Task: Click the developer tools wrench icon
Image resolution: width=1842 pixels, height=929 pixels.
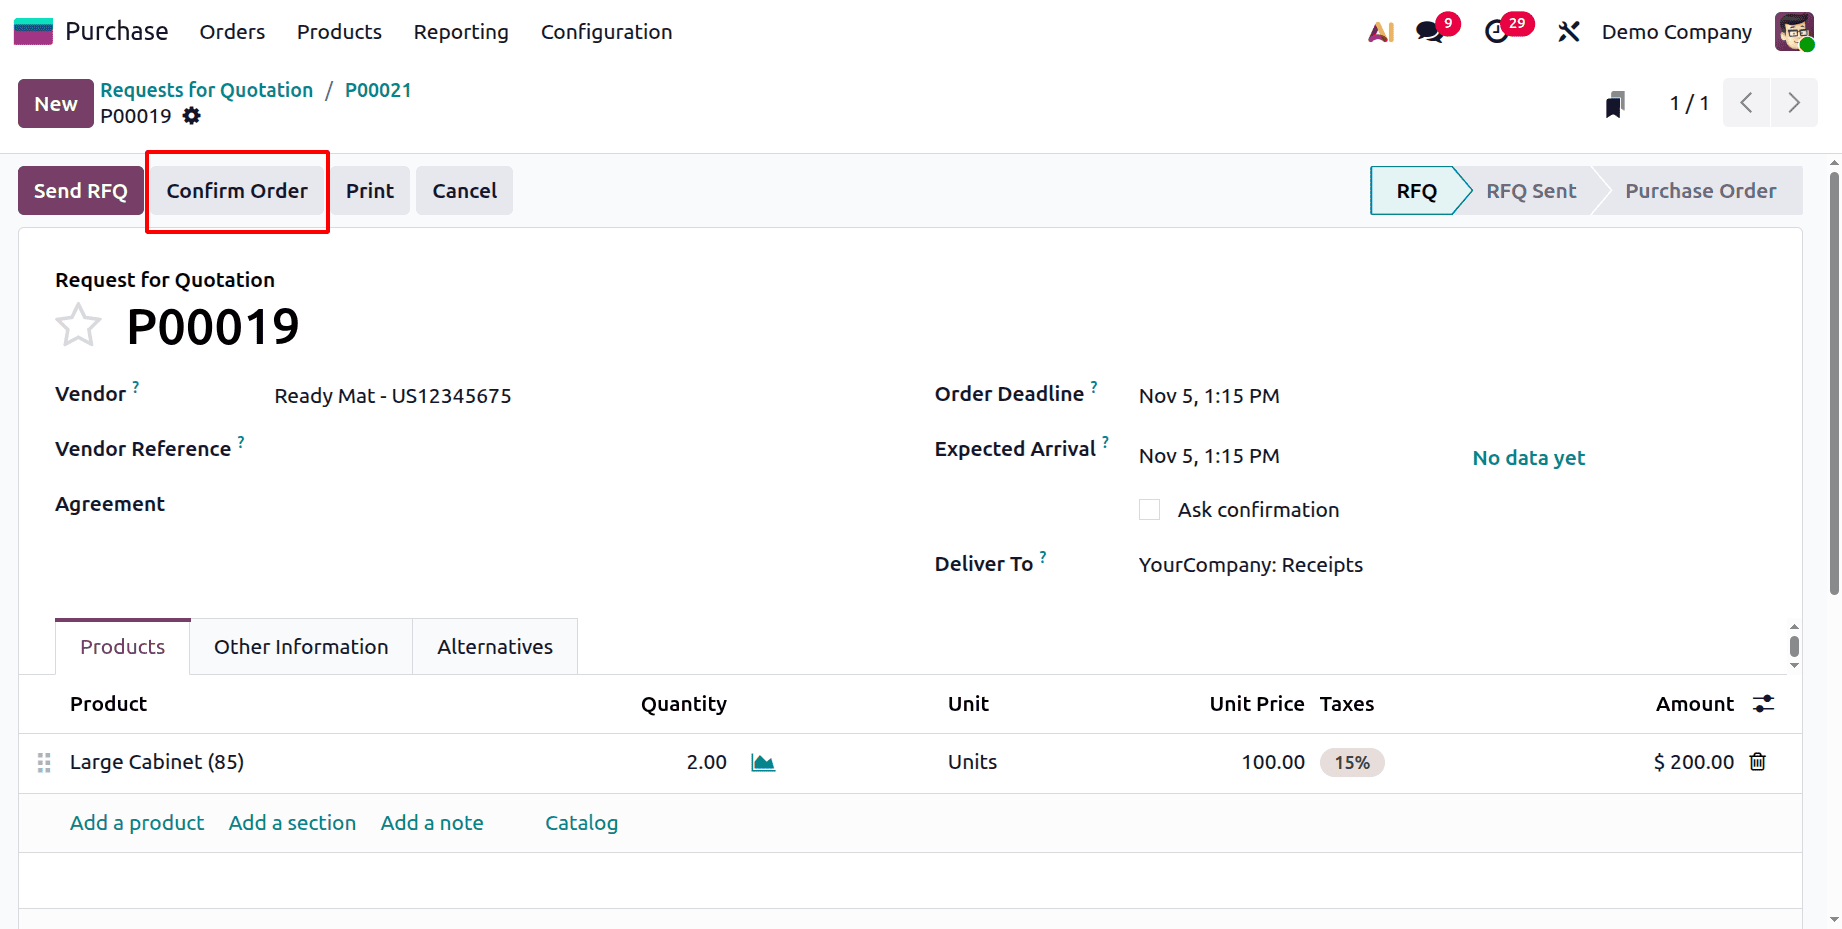Action: (x=1568, y=31)
